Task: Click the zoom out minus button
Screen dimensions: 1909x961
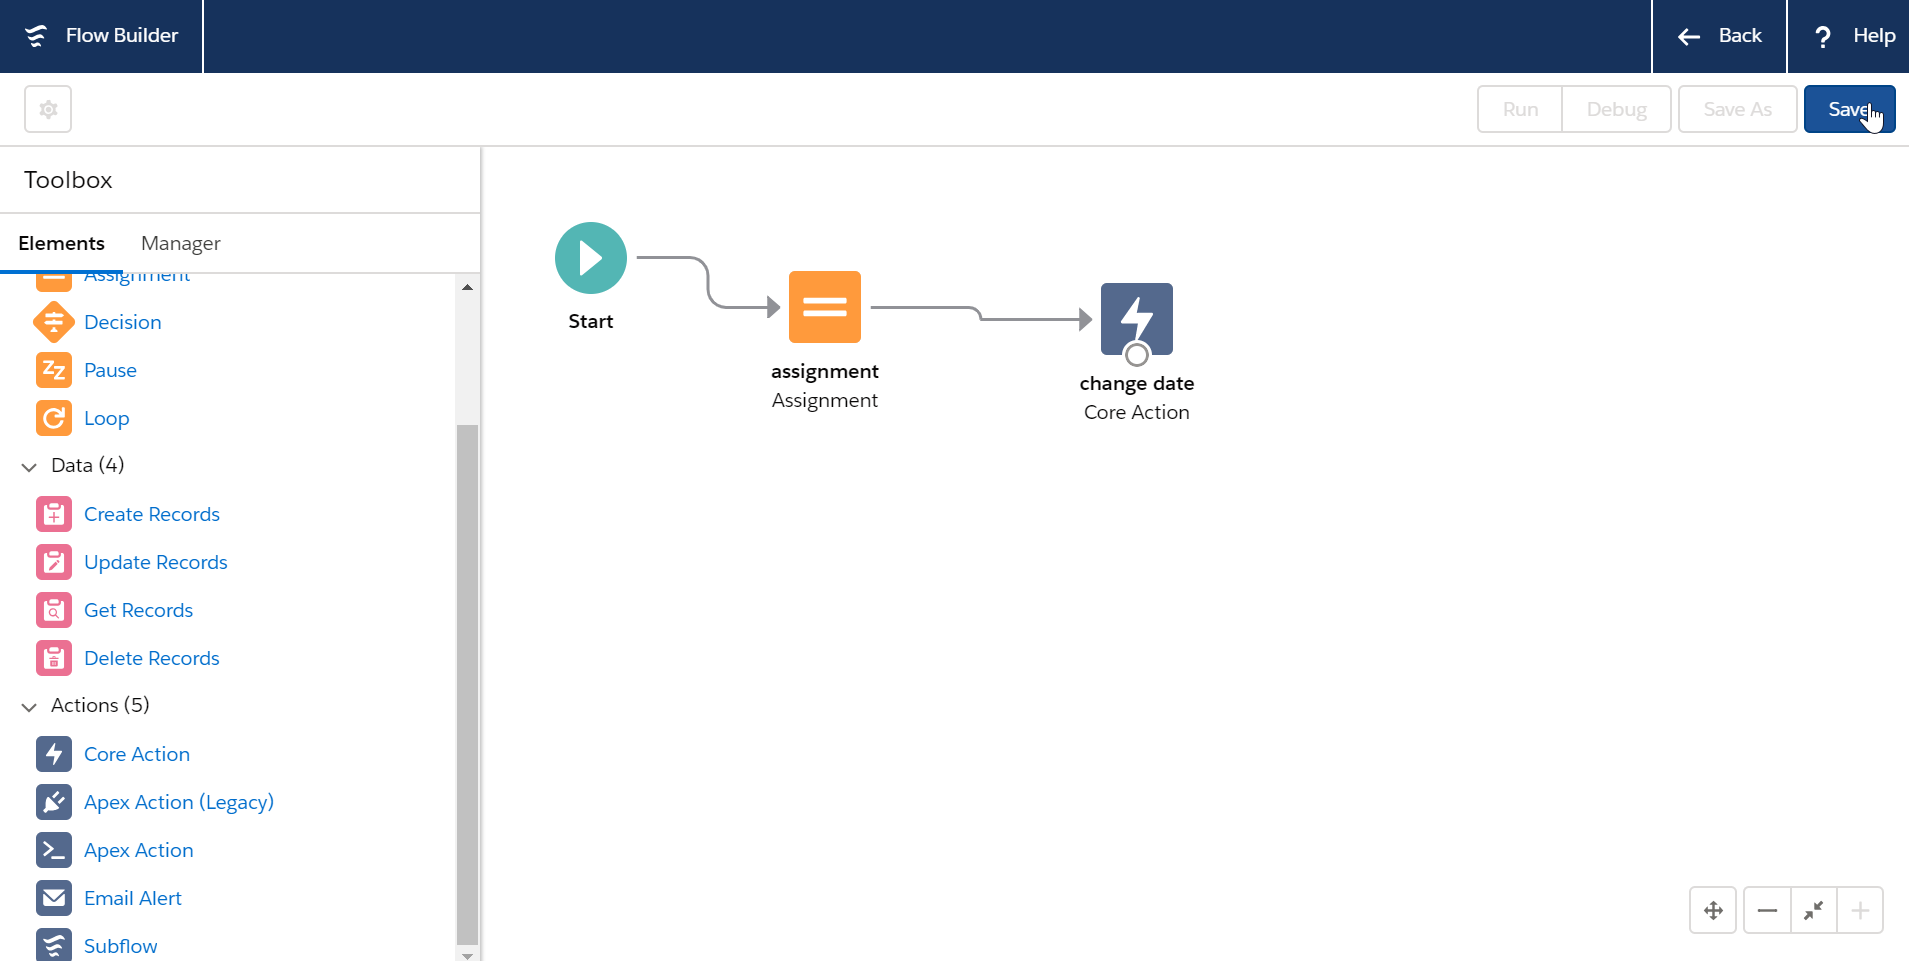Action: pos(1767,910)
